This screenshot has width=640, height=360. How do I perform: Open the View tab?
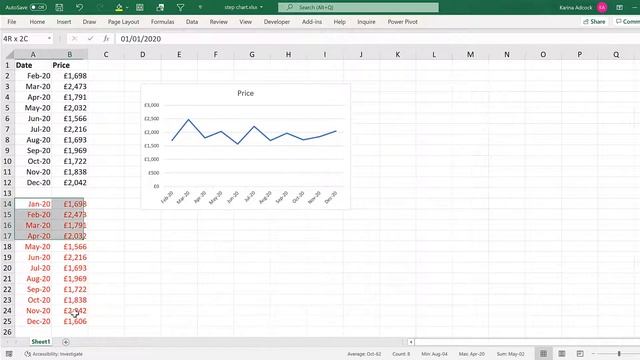click(x=245, y=22)
